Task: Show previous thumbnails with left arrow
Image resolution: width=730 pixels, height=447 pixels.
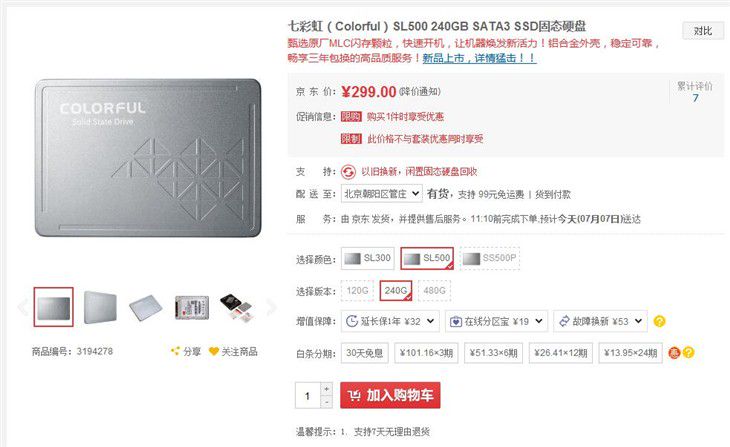Action: tap(23, 307)
